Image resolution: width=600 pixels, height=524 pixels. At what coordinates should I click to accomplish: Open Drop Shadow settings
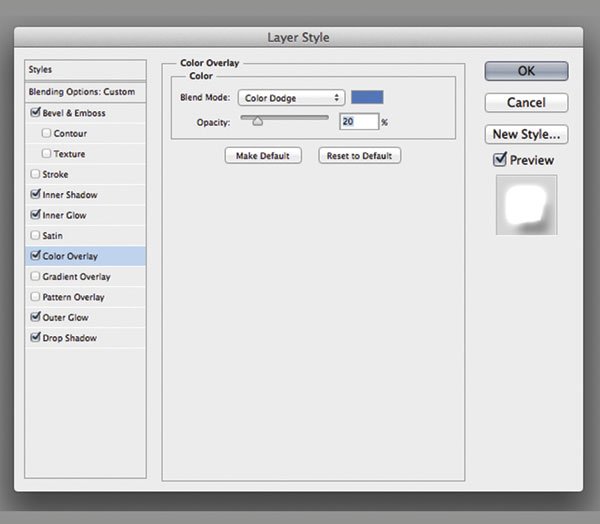click(69, 338)
